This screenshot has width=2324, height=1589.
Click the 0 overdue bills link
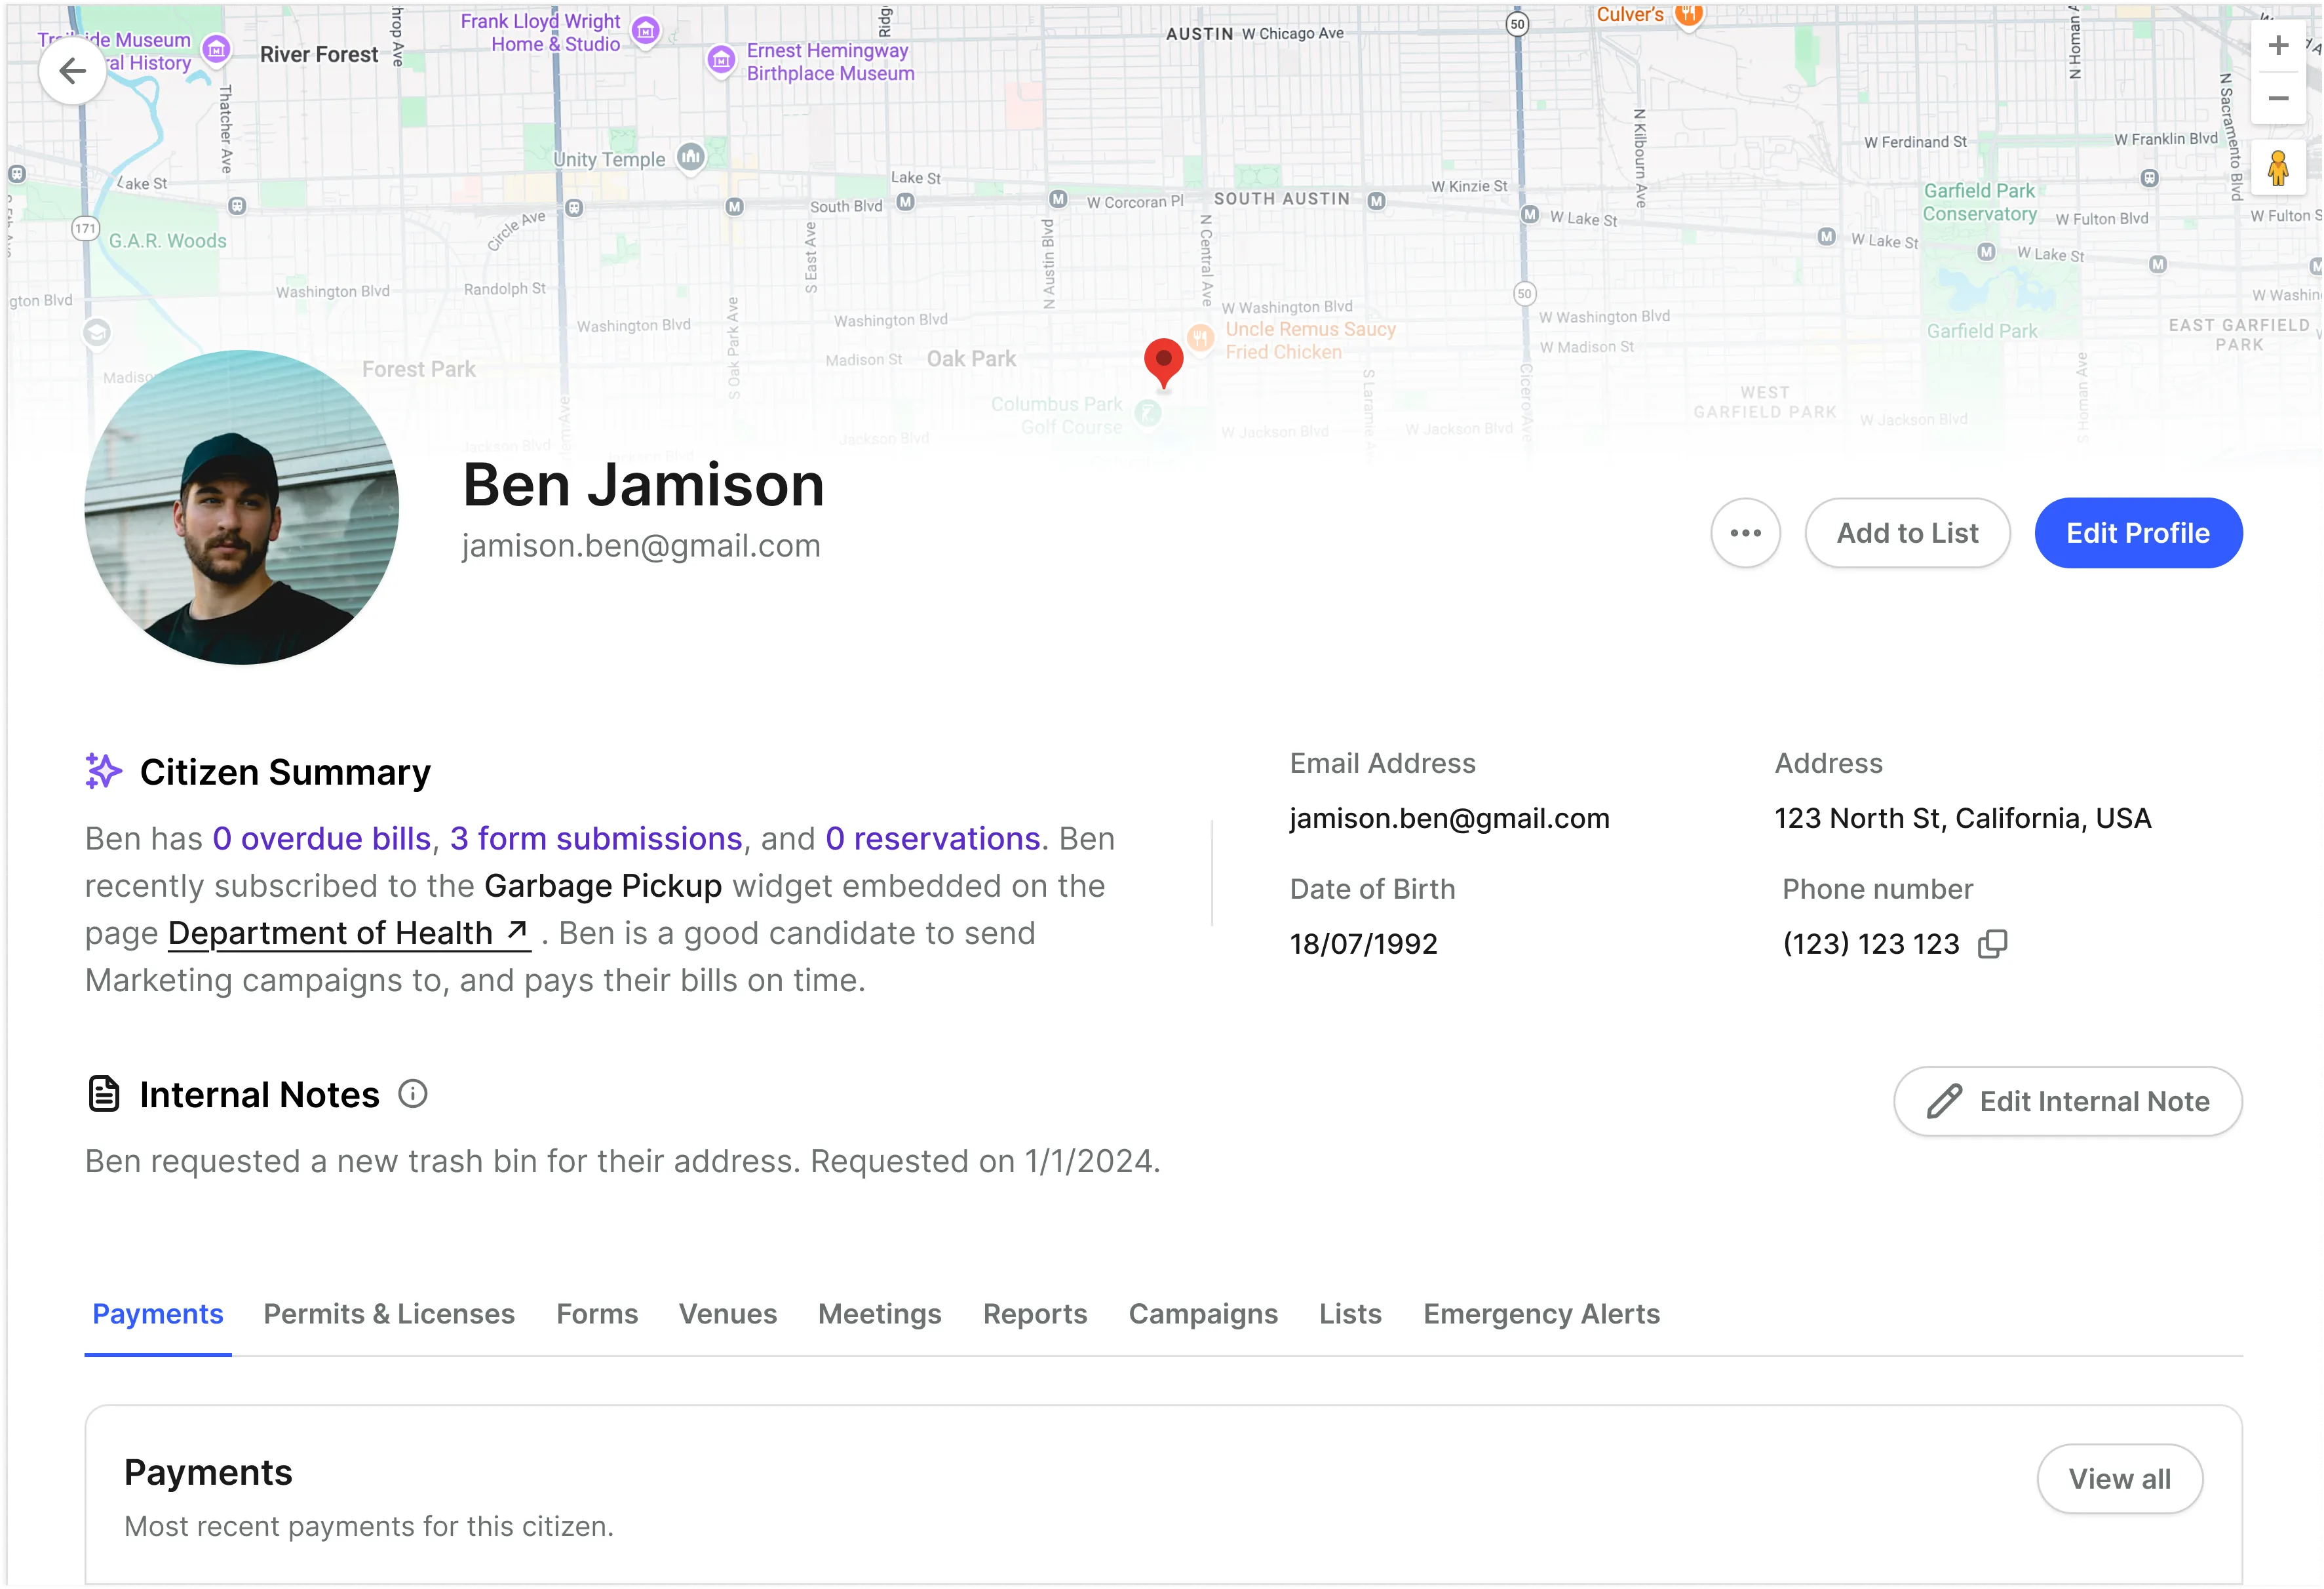click(x=322, y=838)
